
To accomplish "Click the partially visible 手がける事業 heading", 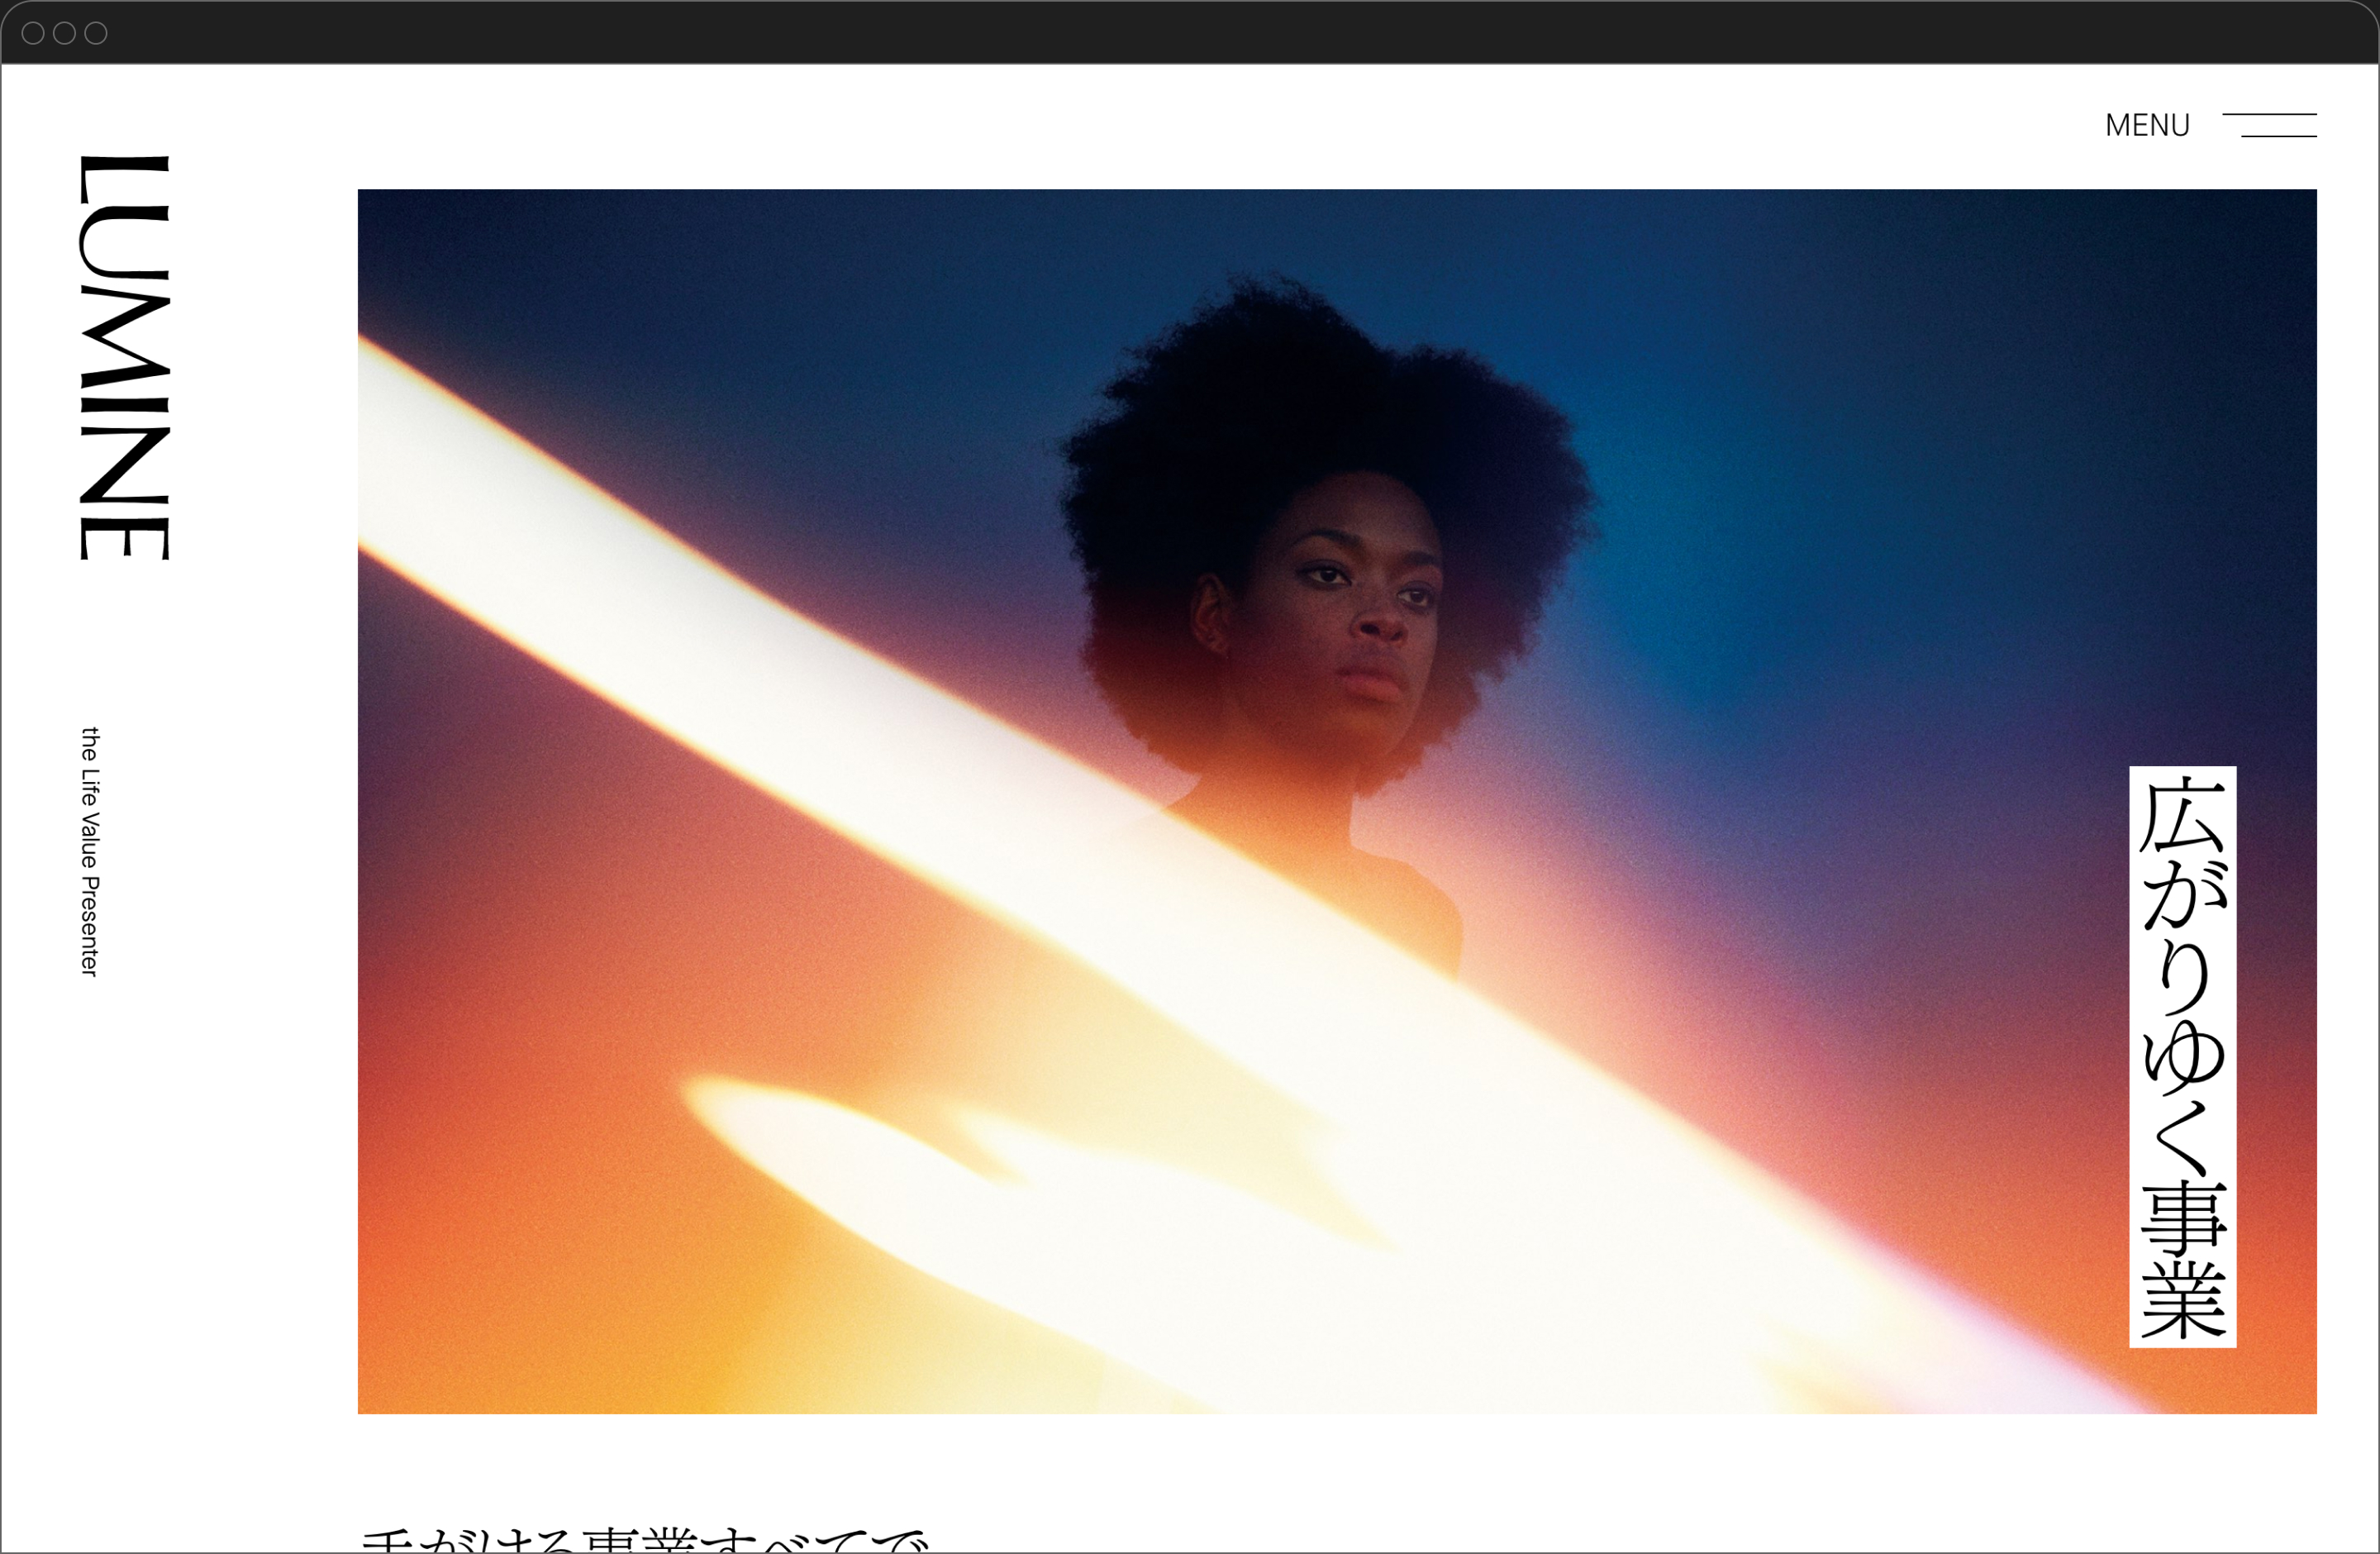I will [645, 1539].
